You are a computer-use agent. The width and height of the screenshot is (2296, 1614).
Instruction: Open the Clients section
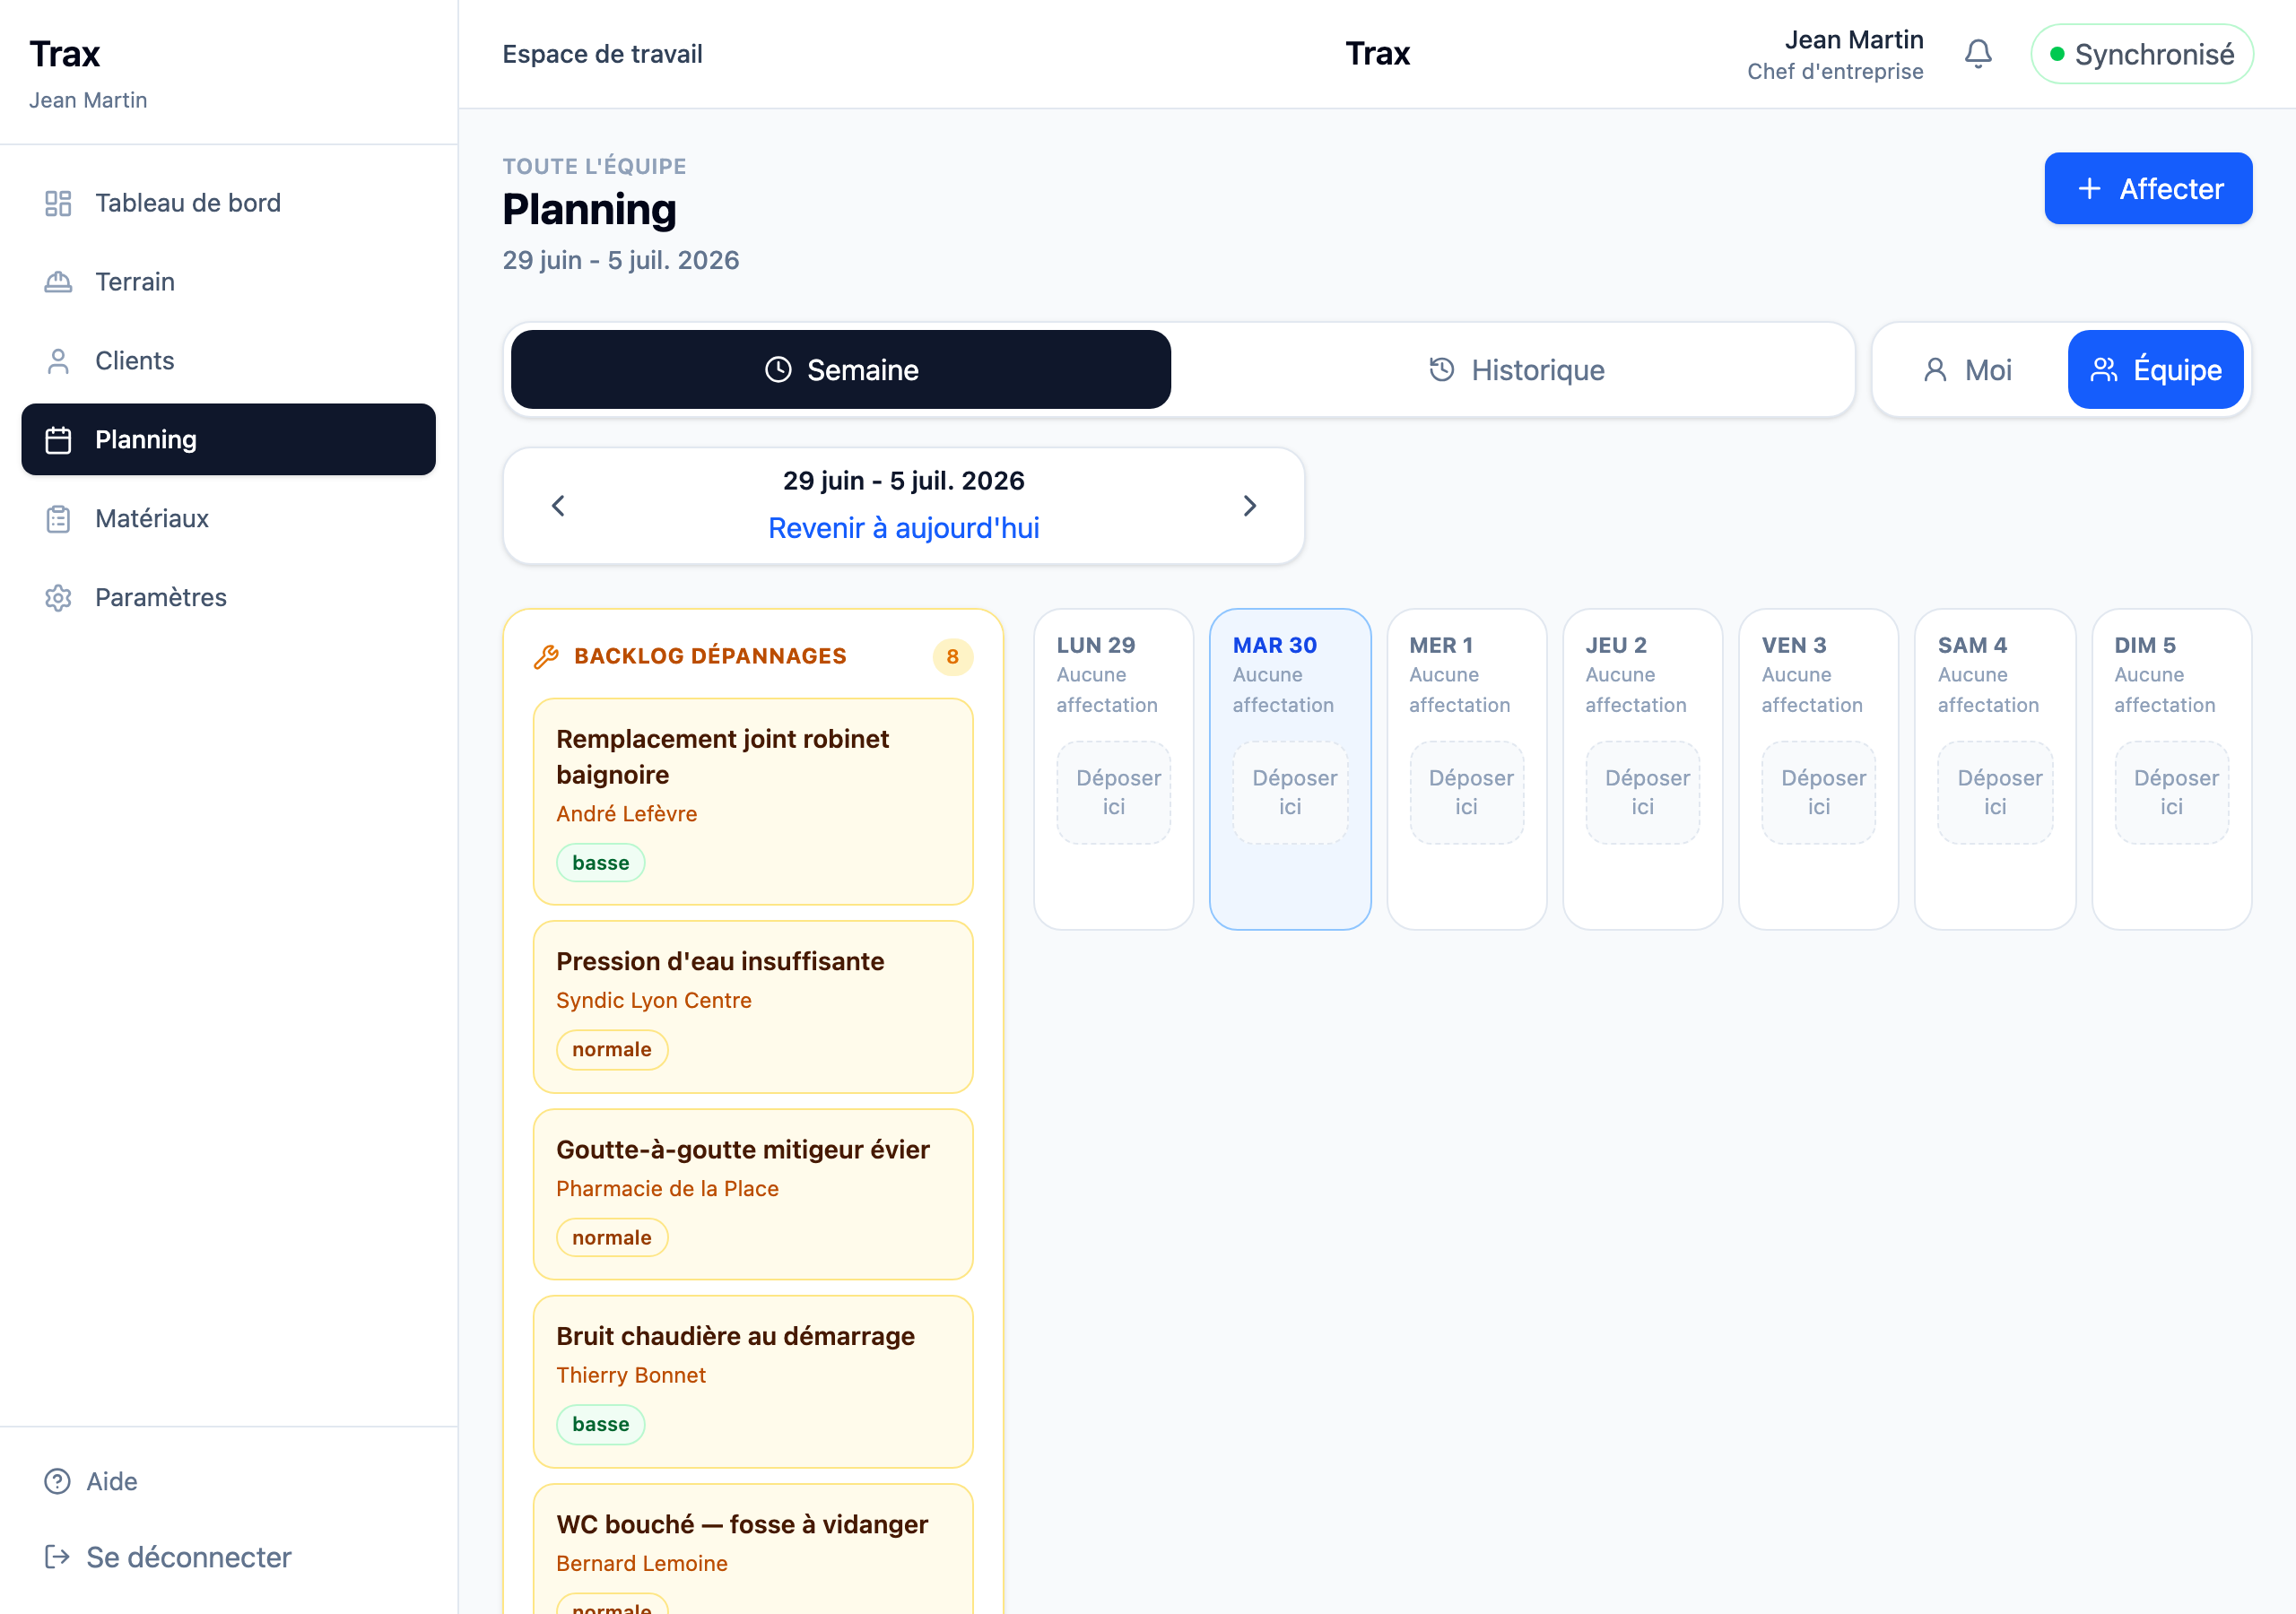(229, 361)
